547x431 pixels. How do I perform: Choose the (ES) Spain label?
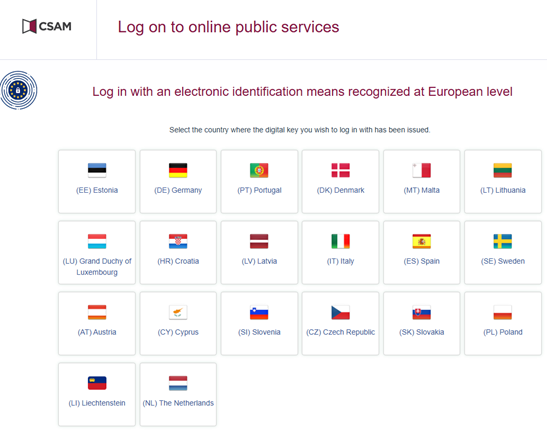click(421, 261)
